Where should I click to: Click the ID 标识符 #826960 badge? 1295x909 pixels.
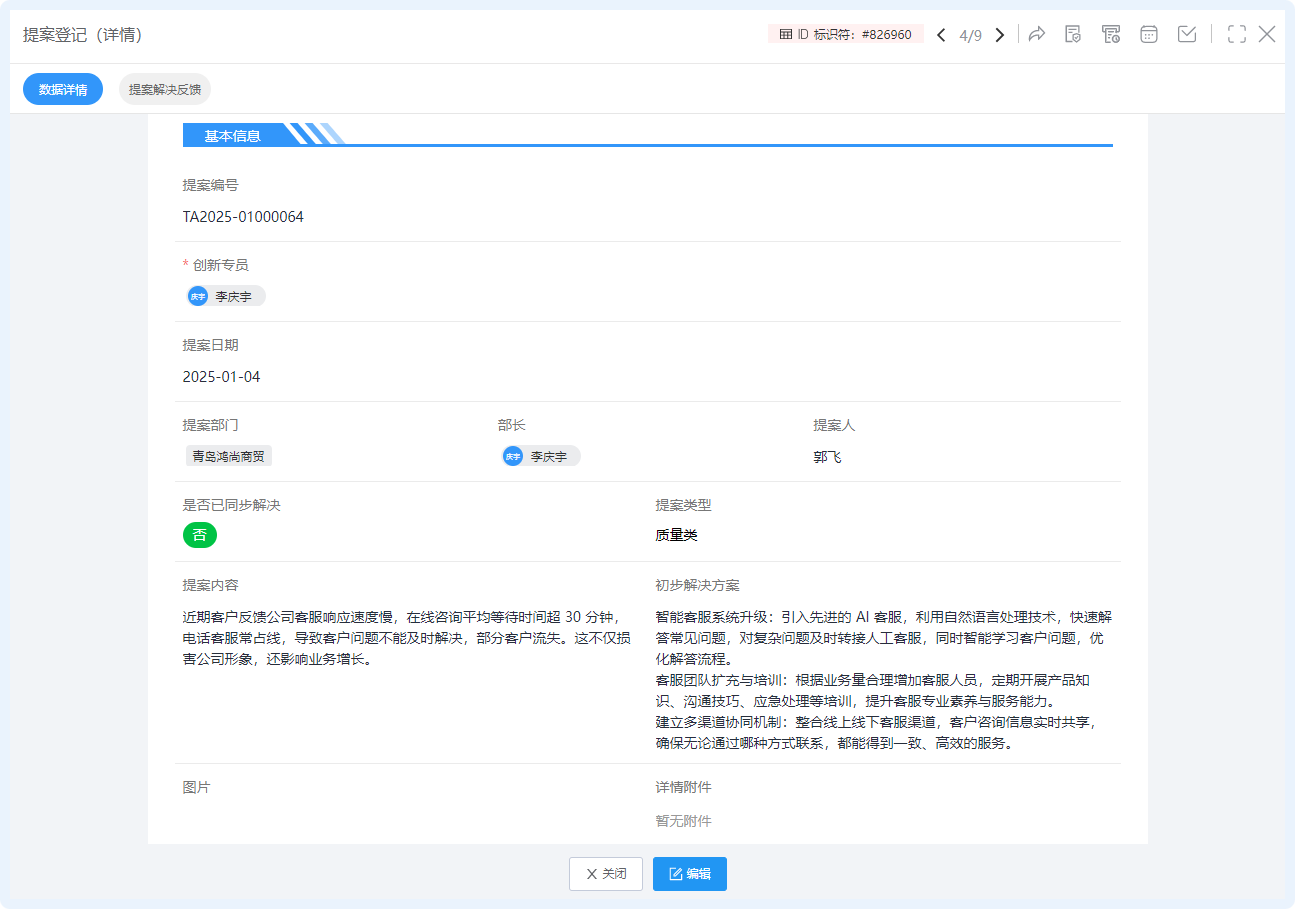point(845,35)
